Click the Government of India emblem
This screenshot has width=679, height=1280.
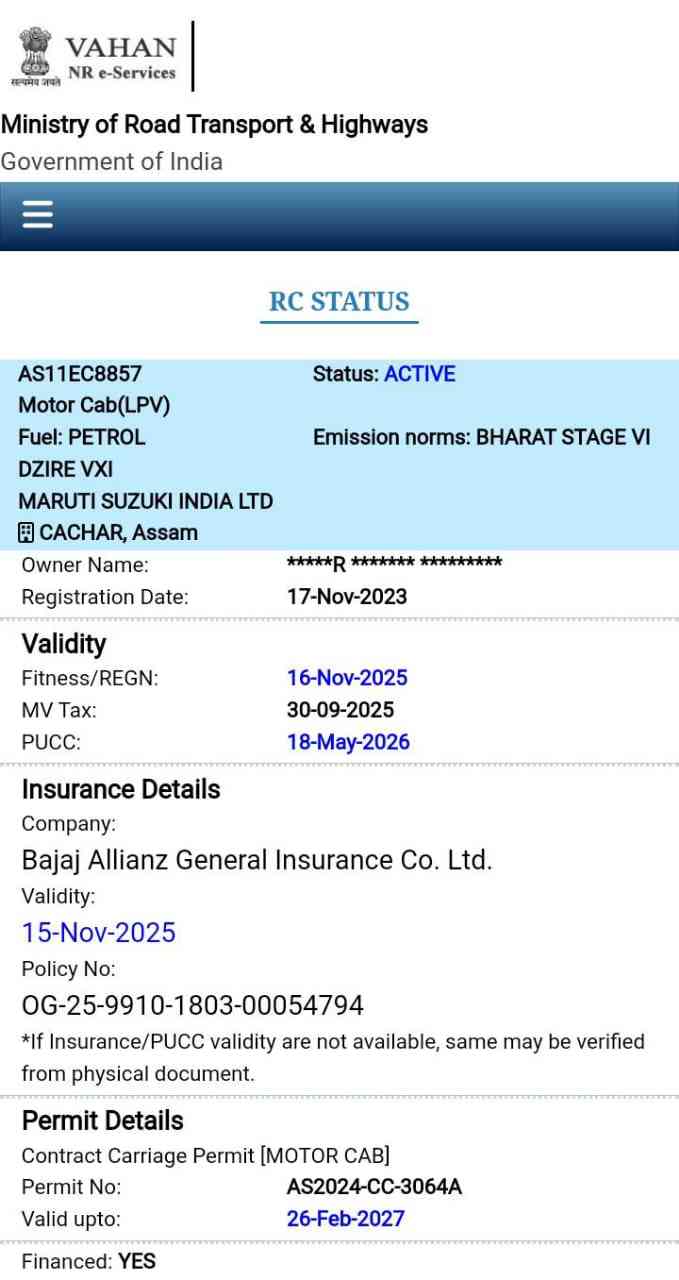34,53
